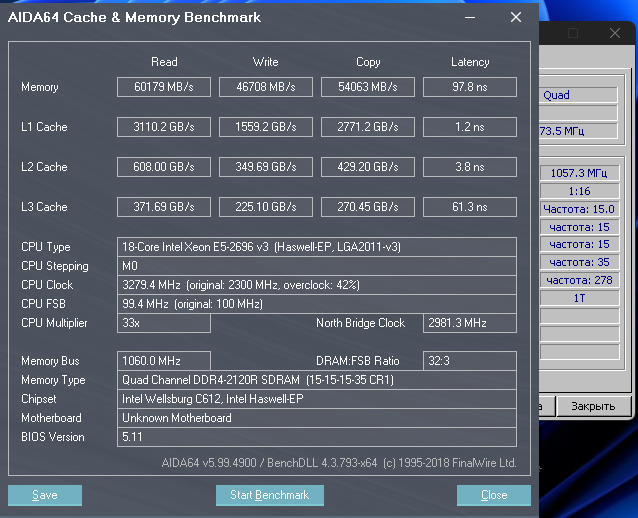
Task: Close the background window with its X
Action: (615, 33)
